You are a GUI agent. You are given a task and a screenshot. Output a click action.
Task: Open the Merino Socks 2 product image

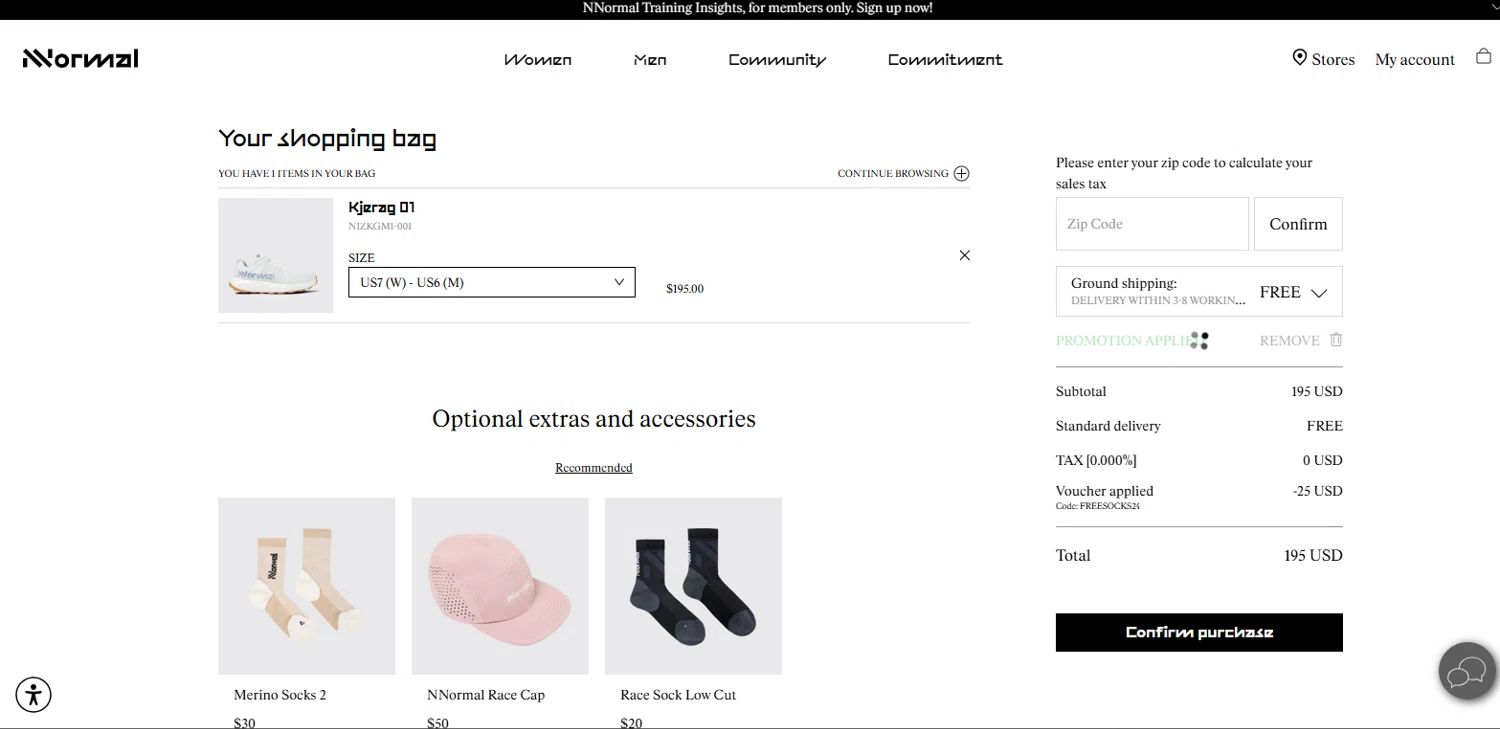(306, 586)
